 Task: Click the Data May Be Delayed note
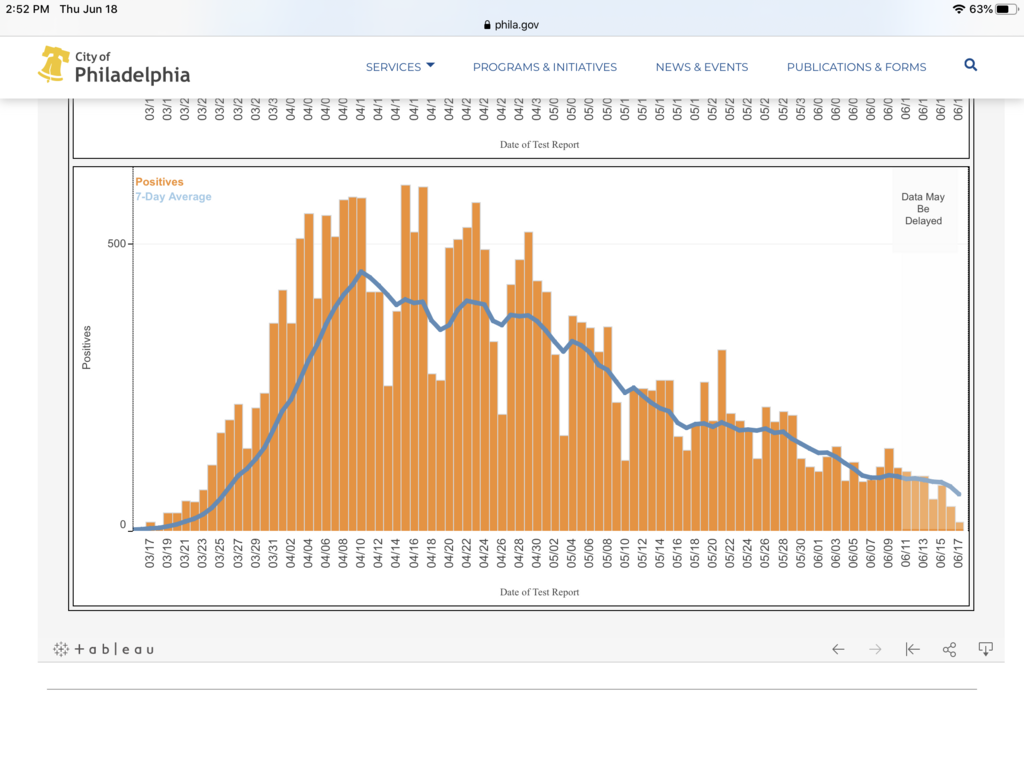tap(923, 210)
